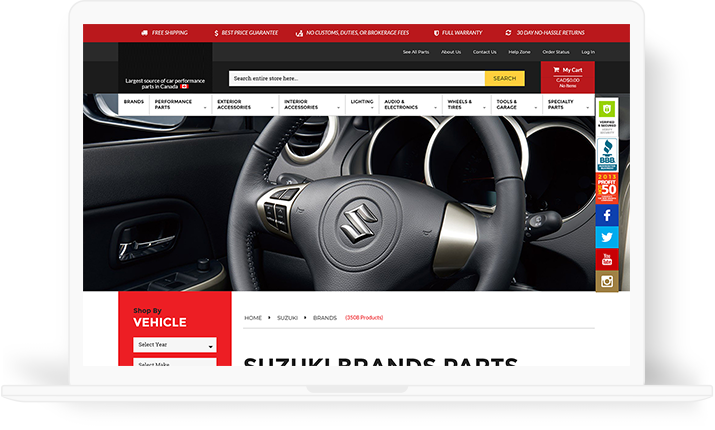This screenshot has height=430, width=715.
Task: Open the Facebook page icon
Action: click(607, 215)
